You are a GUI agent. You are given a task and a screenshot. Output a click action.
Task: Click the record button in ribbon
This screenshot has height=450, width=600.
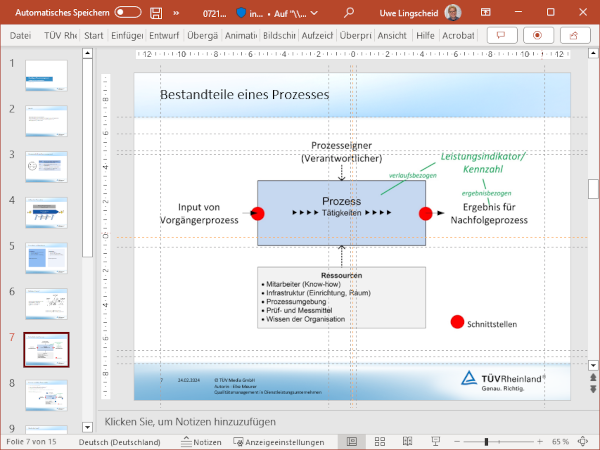tap(538, 35)
